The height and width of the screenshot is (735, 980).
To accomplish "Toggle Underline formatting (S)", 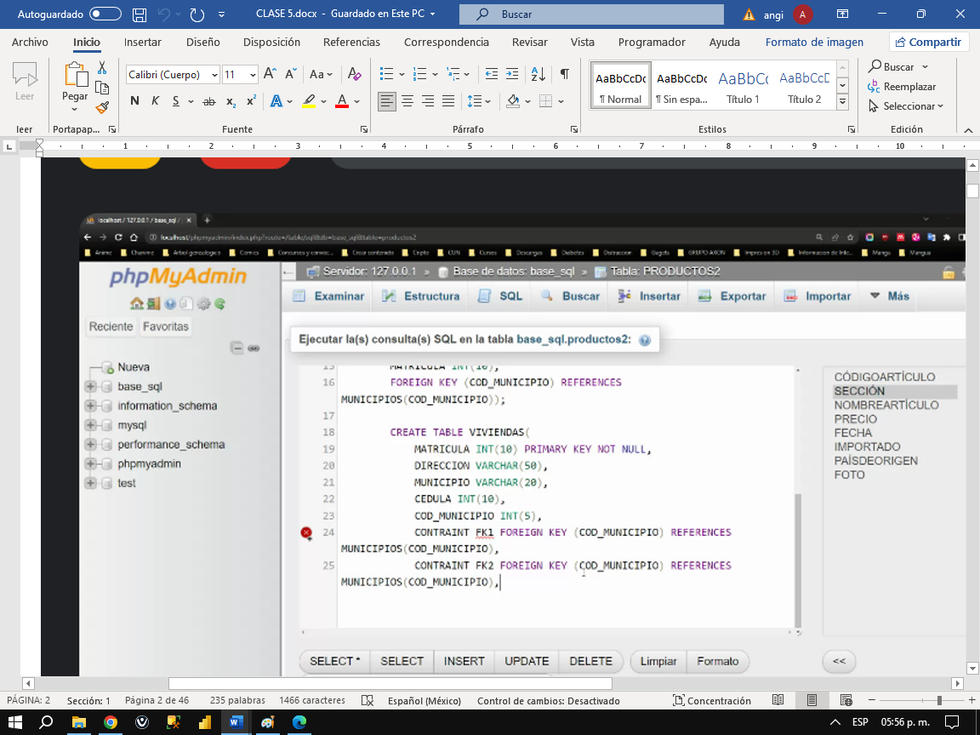I will click(176, 101).
